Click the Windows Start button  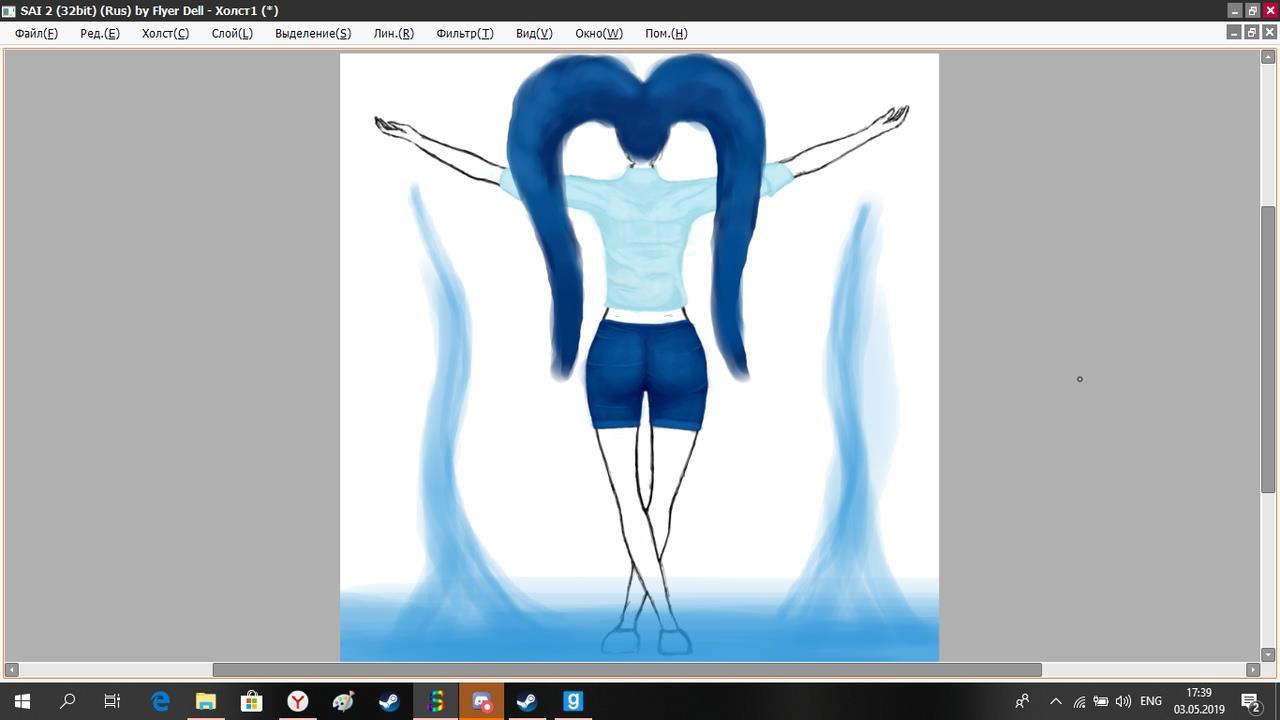pos(21,701)
